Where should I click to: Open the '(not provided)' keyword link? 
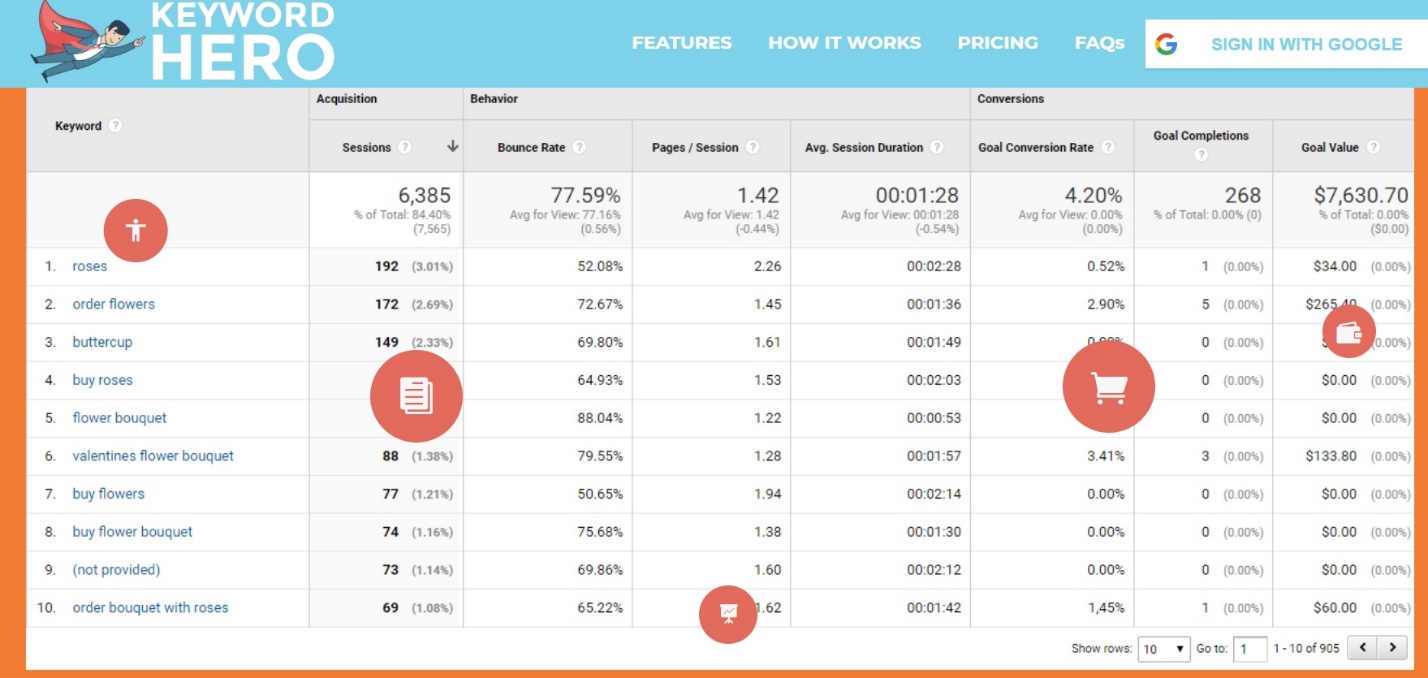point(116,570)
